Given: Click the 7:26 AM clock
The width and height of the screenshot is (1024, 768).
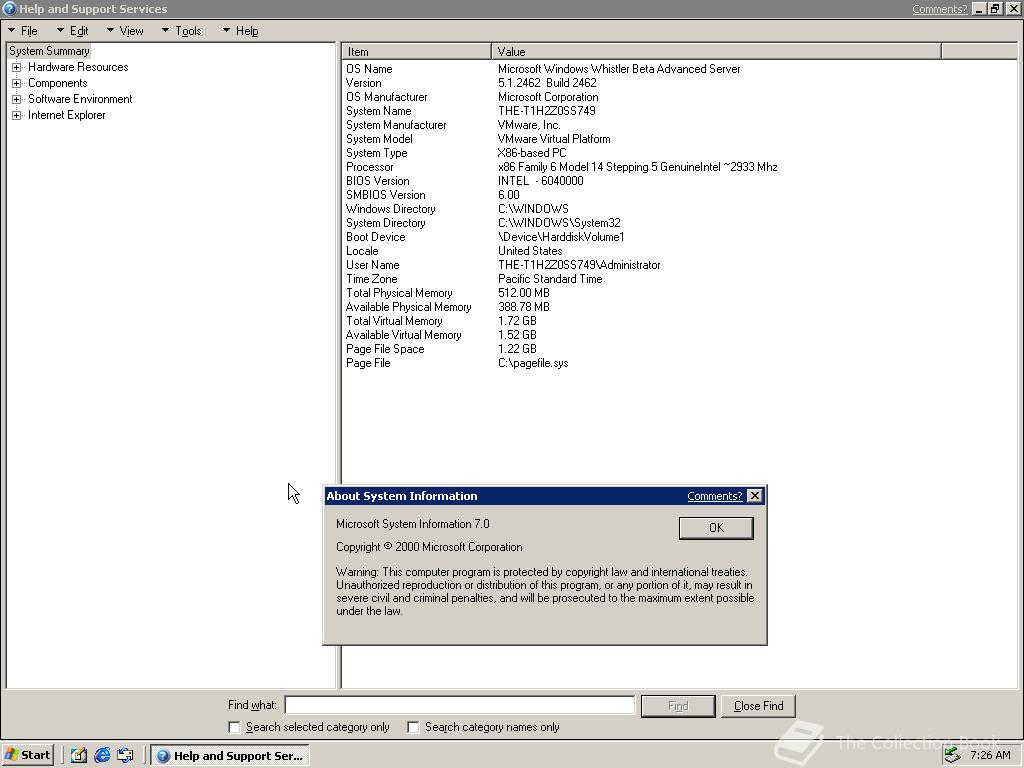Looking at the screenshot, I should tap(990, 755).
